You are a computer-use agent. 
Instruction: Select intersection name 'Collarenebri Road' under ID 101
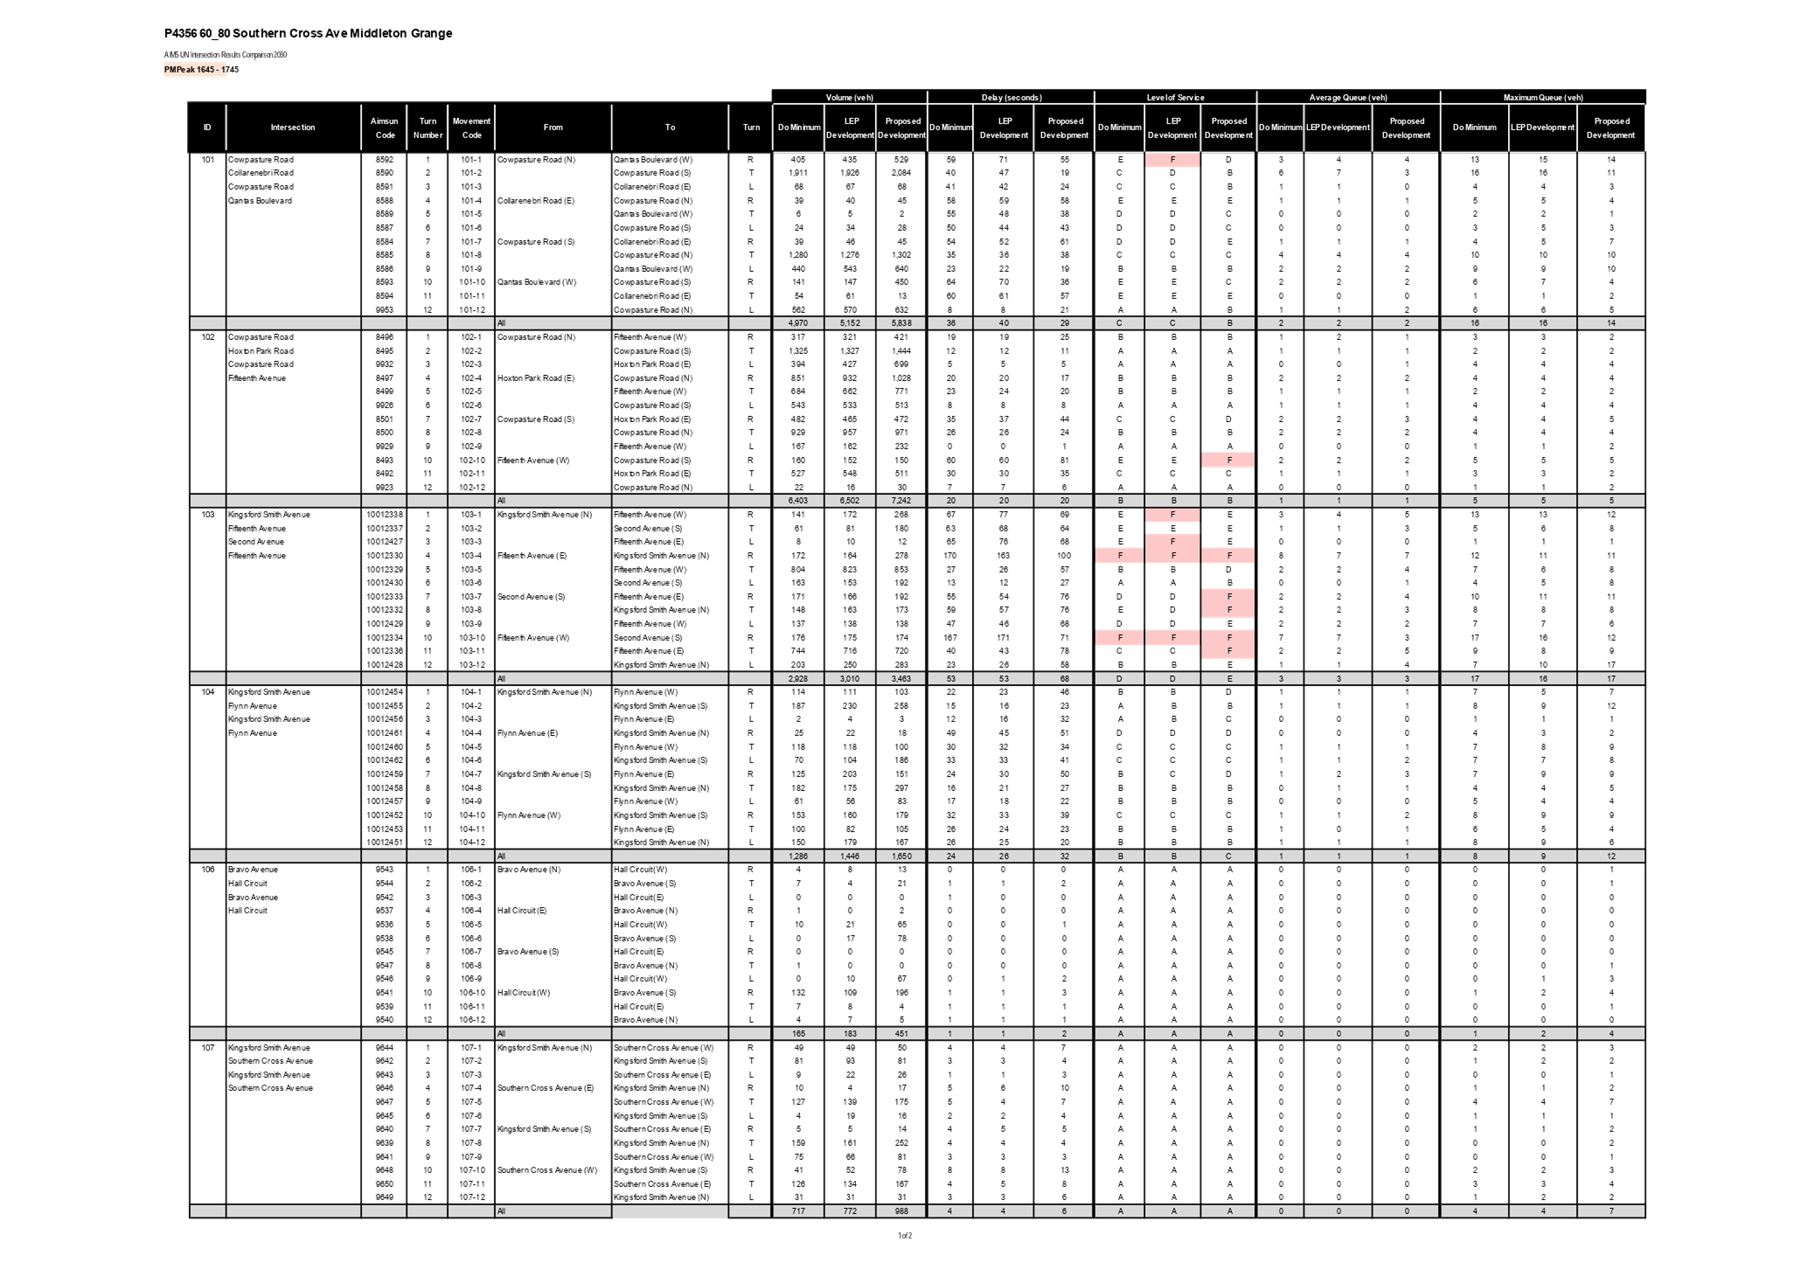pyautogui.click(x=260, y=173)
